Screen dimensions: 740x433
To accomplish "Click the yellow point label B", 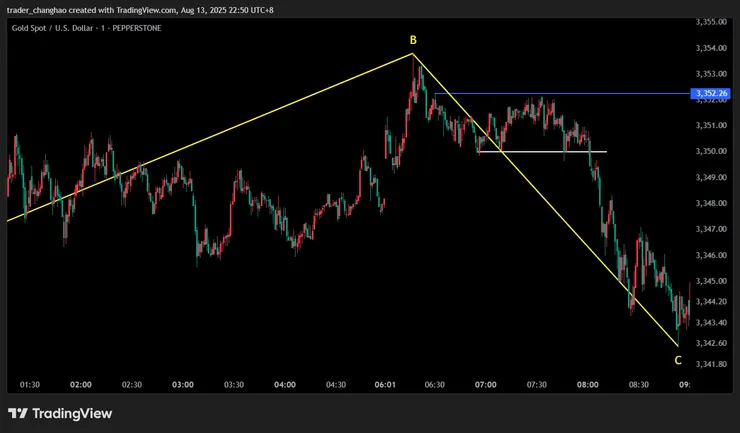I will 413,41.
